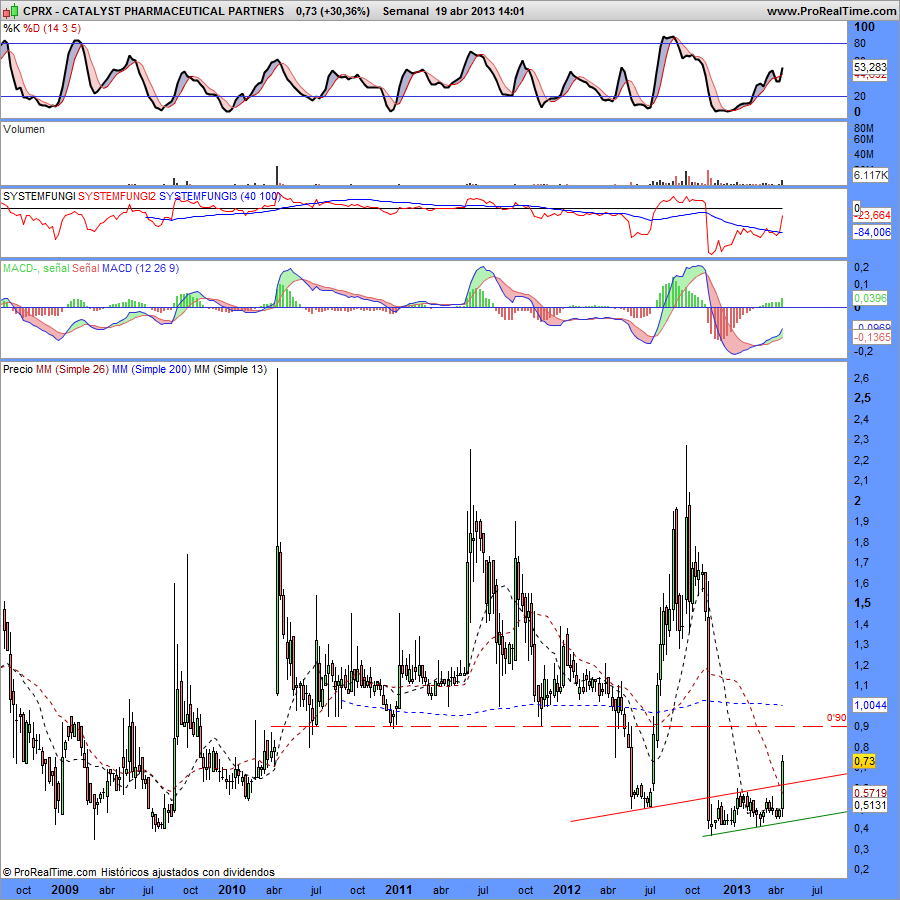The width and height of the screenshot is (900, 900).
Task: Click the red price tag 0,5719
Action: (870, 792)
